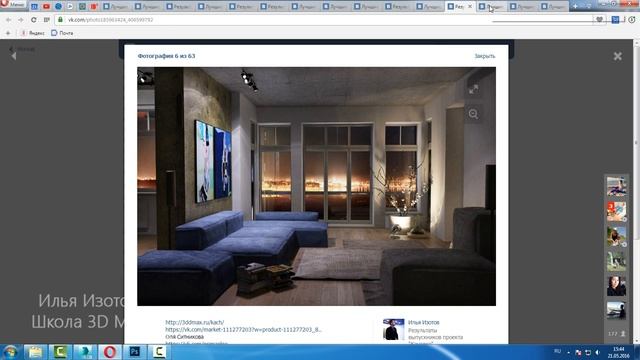This screenshot has width=640, height=360.
Task: Open the vk.com/market product link
Action: click(243, 329)
